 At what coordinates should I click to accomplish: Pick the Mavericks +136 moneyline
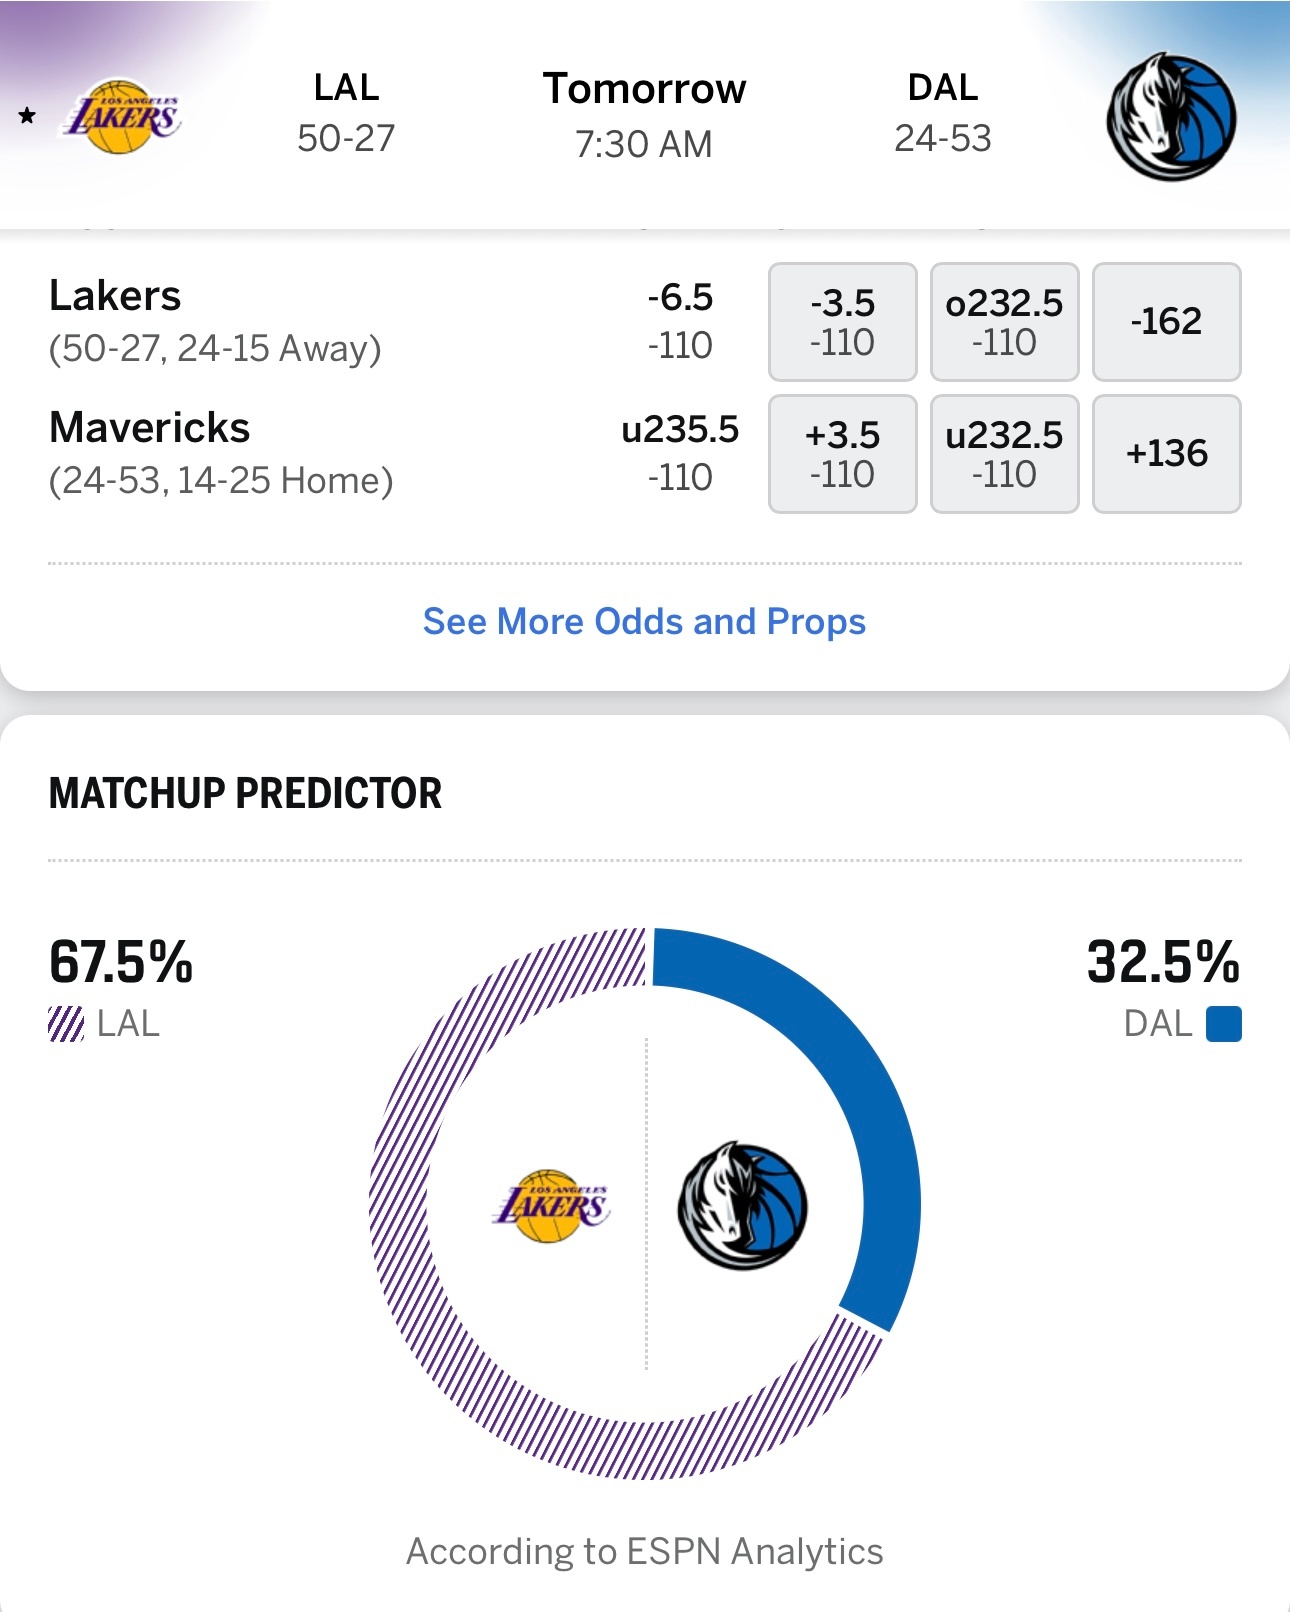[x=1166, y=454]
